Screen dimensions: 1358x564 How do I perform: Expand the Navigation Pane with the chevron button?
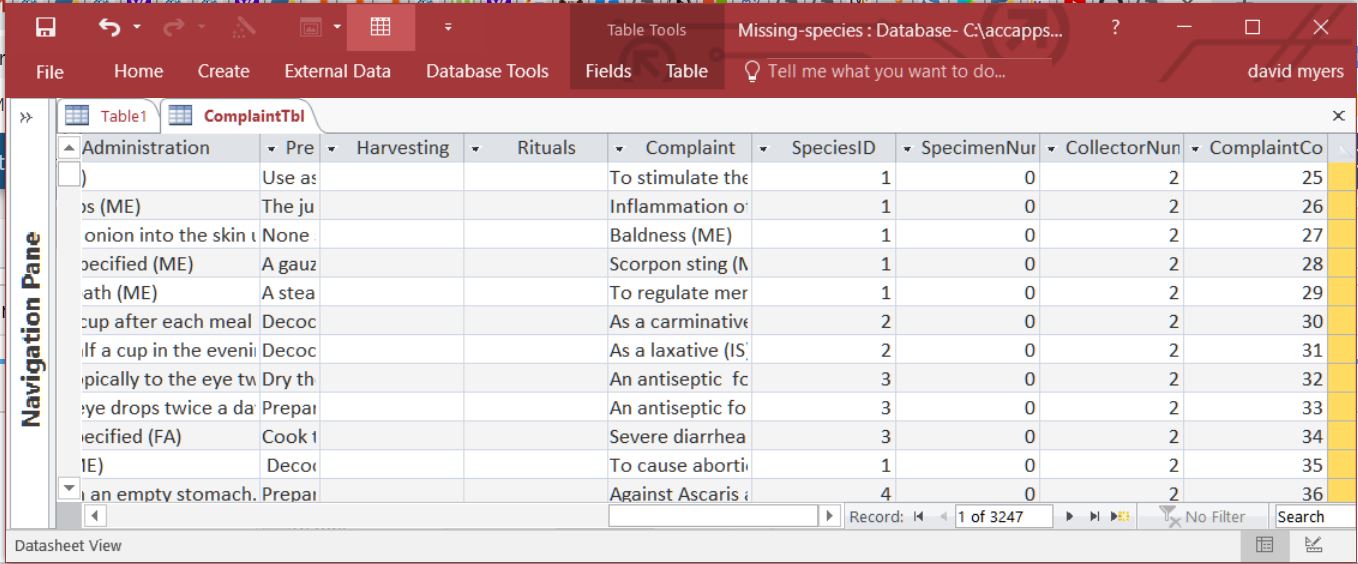tap(26, 117)
